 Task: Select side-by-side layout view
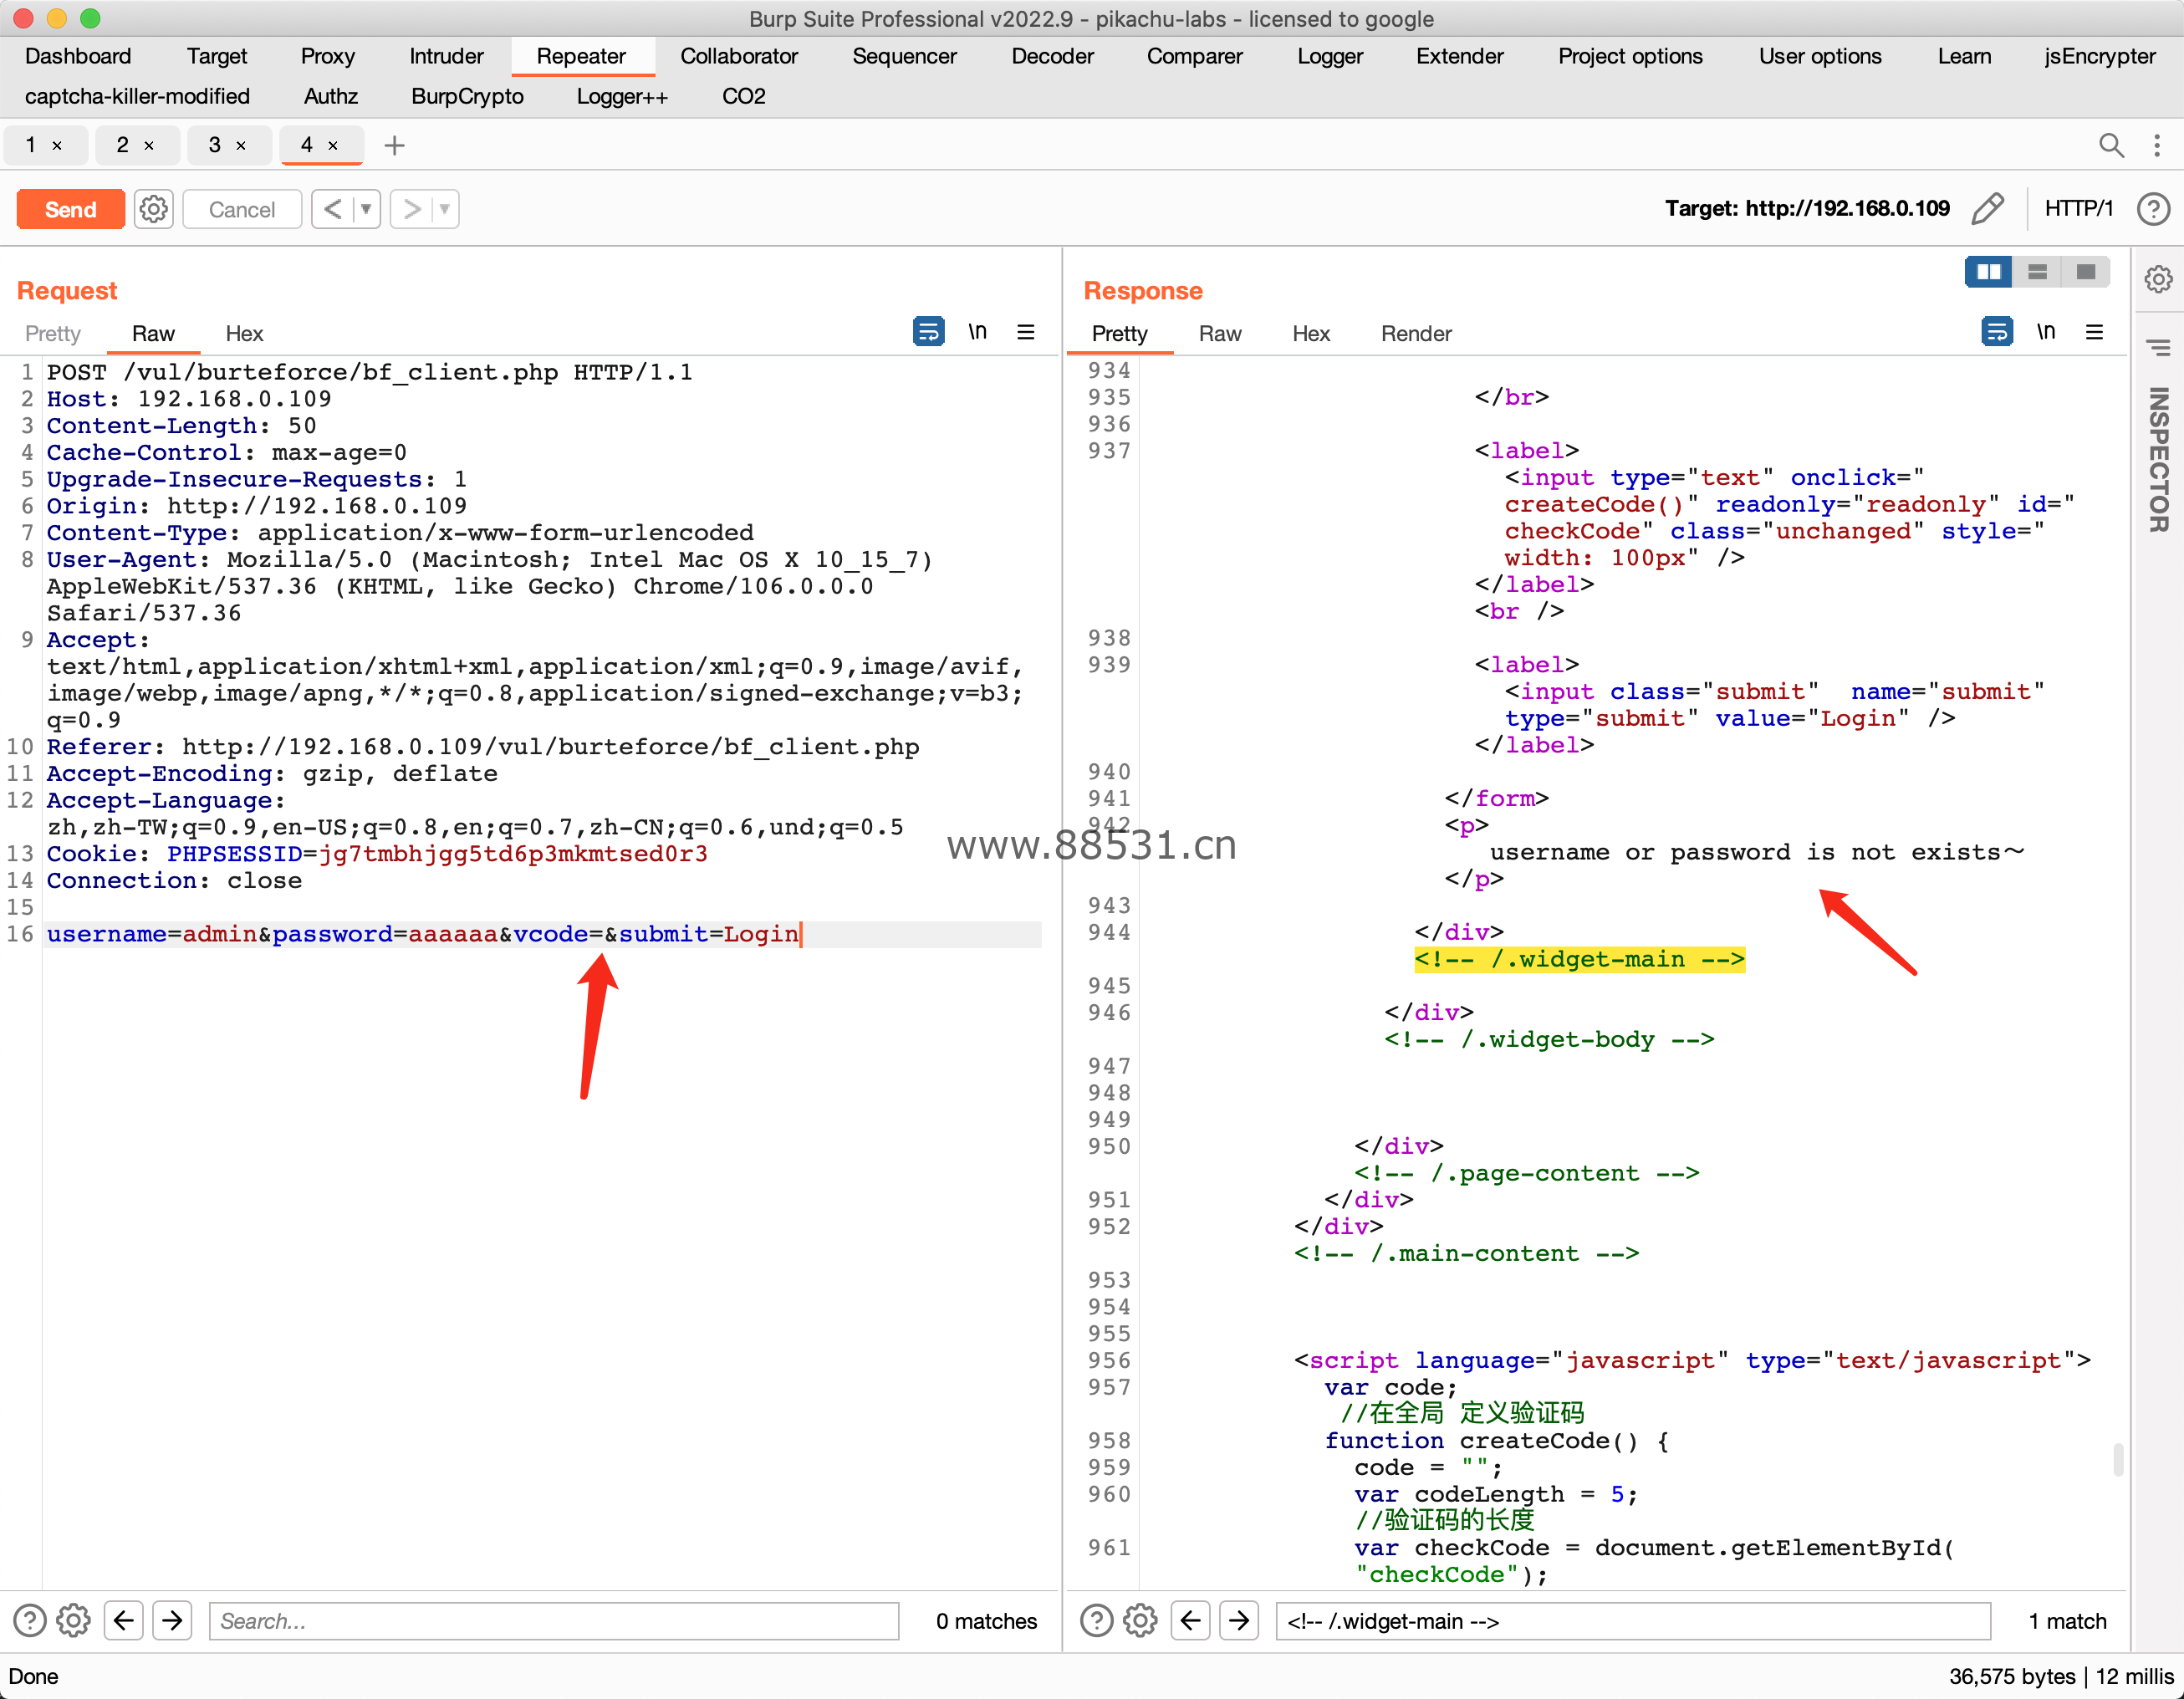(1988, 272)
